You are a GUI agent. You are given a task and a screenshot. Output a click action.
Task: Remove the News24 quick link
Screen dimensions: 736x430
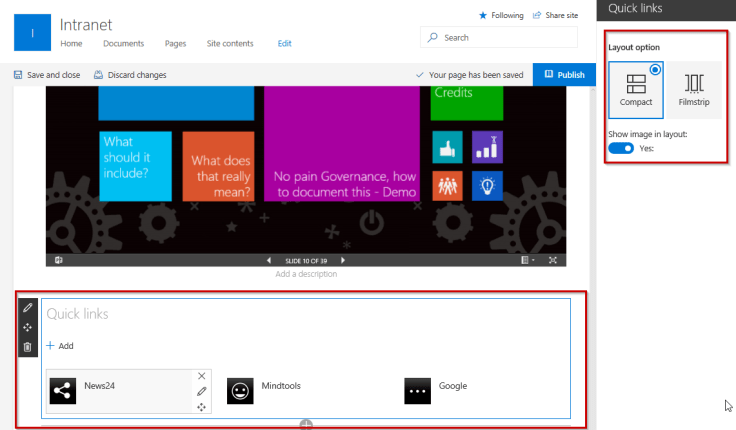[x=201, y=376]
